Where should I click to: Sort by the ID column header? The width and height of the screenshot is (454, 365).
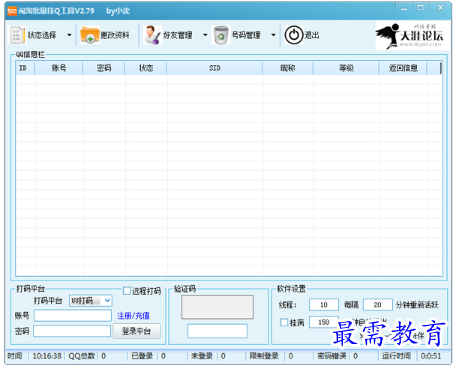(x=25, y=68)
